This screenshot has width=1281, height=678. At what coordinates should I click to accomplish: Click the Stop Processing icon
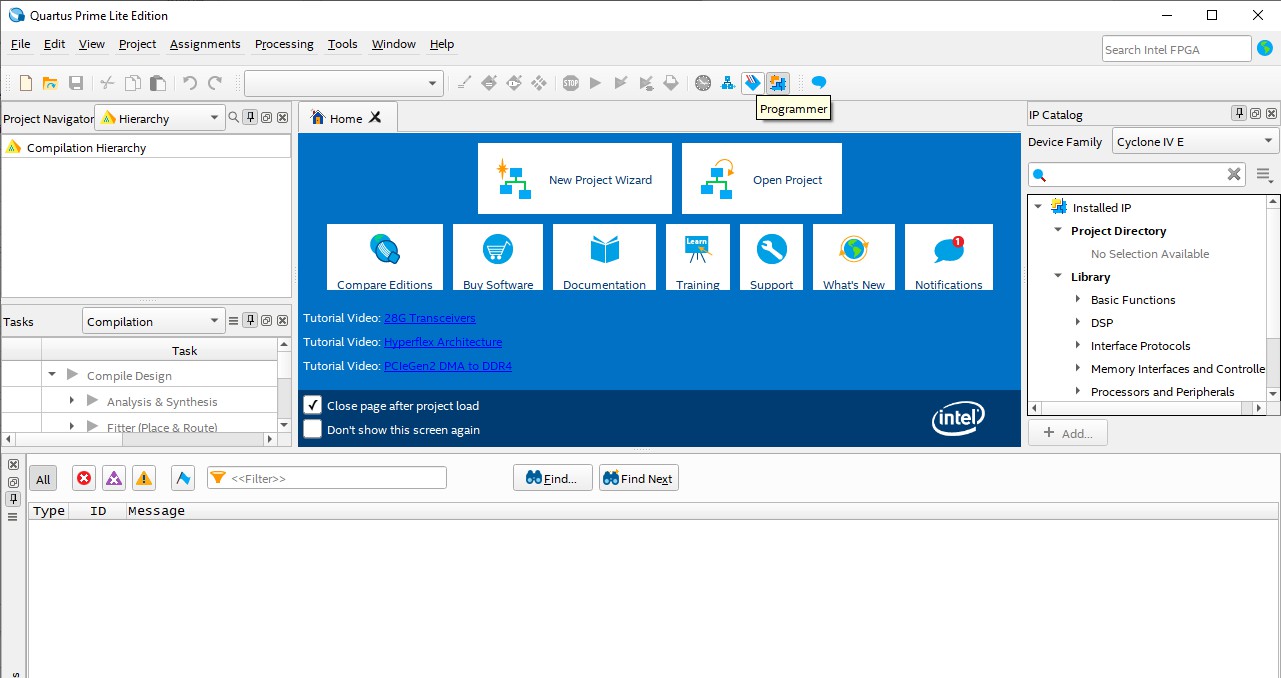tap(570, 83)
